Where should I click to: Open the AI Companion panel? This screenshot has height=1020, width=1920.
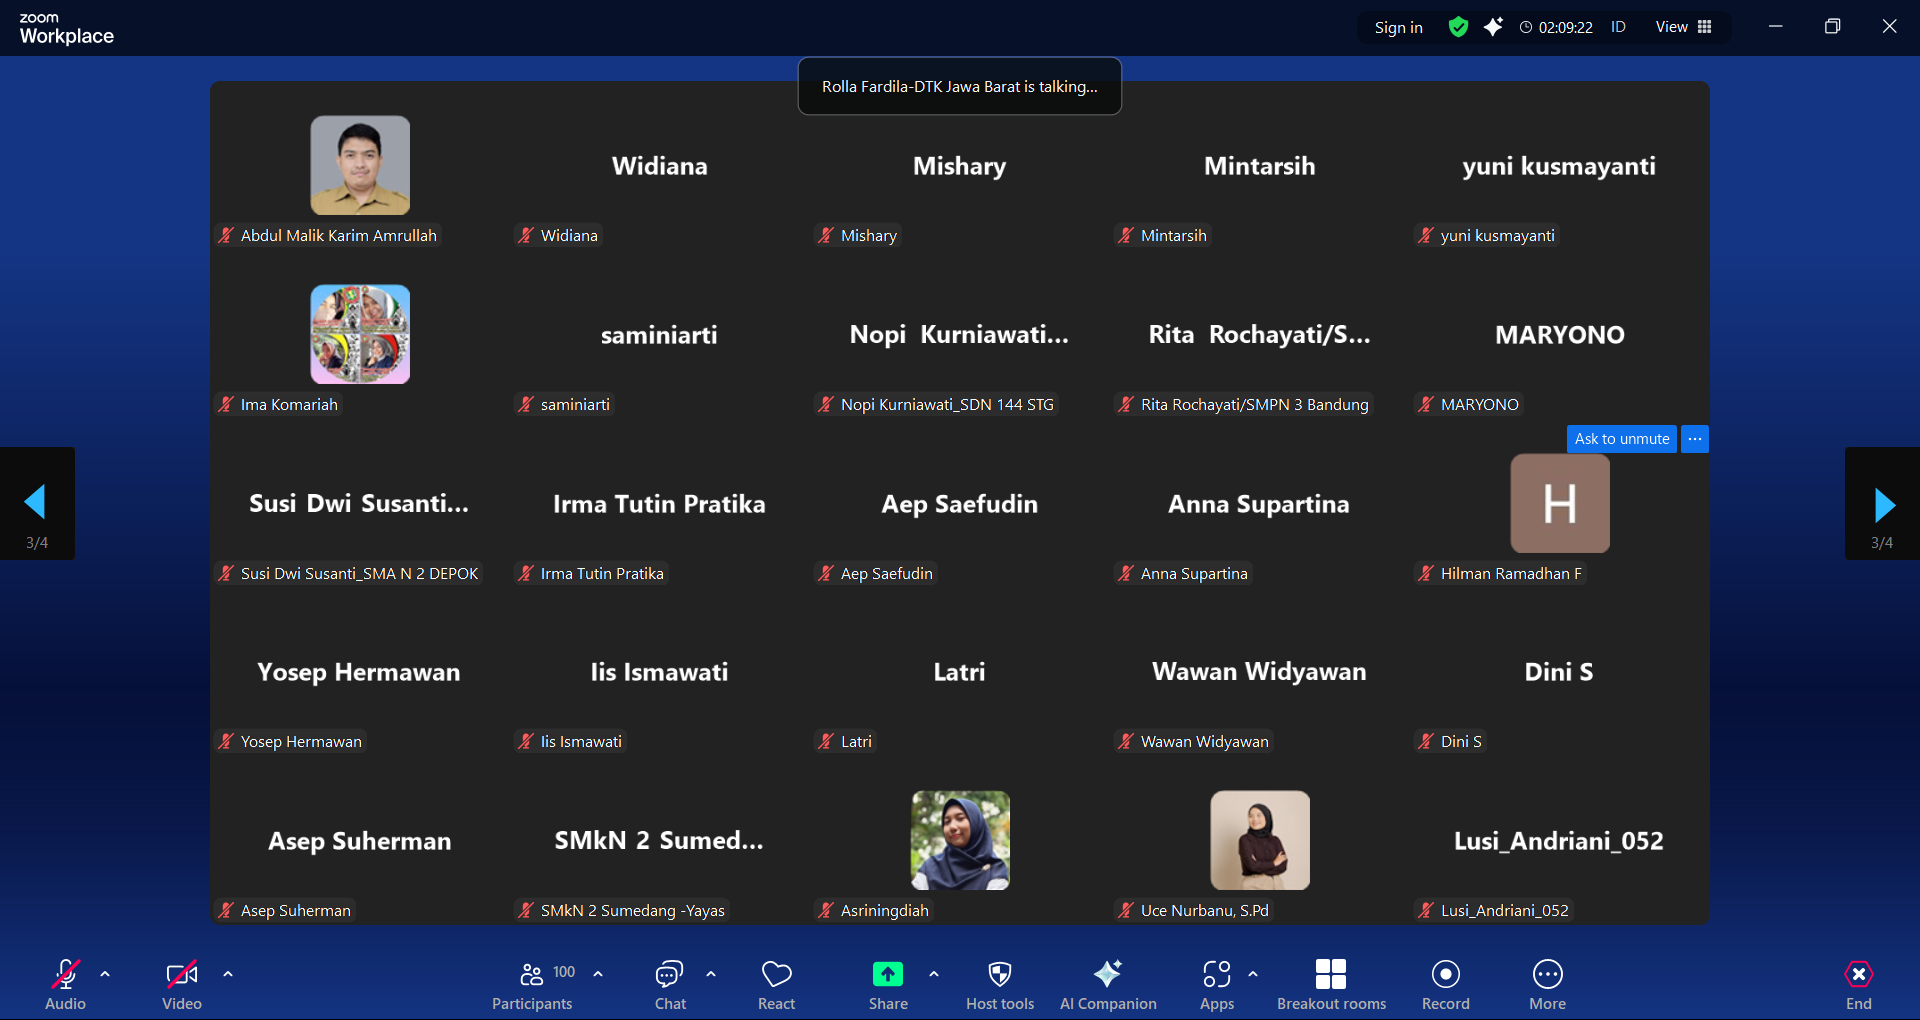1108,985
